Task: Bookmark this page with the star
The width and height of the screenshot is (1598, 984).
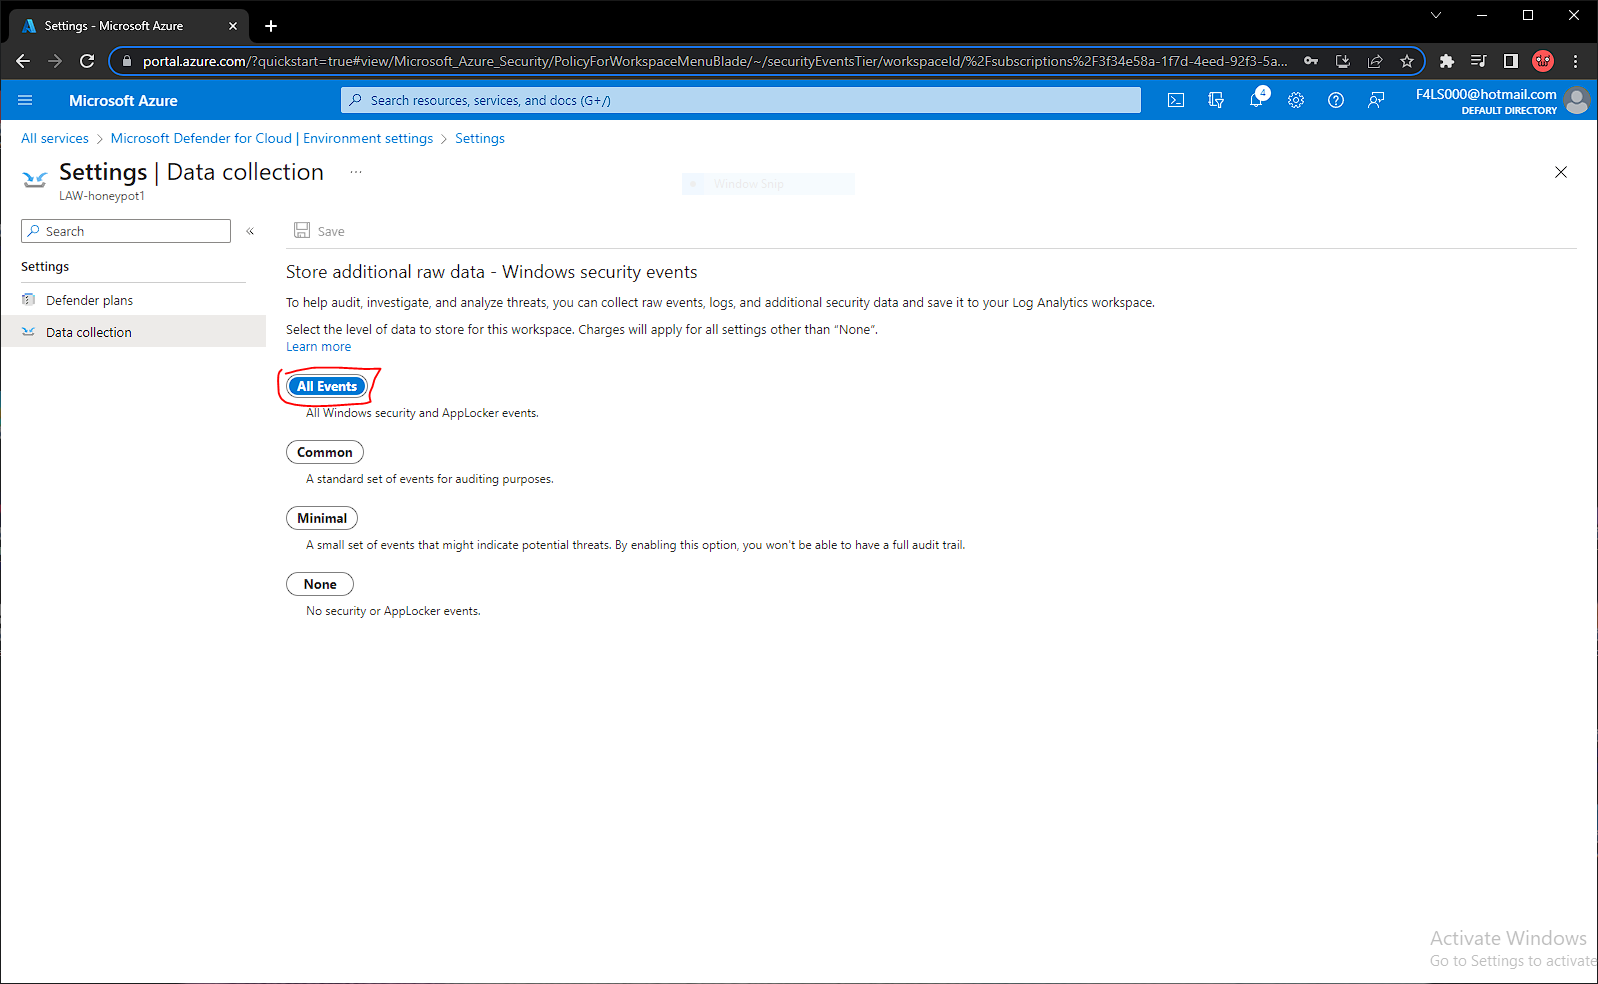Action: pyautogui.click(x=1407, y=61)
